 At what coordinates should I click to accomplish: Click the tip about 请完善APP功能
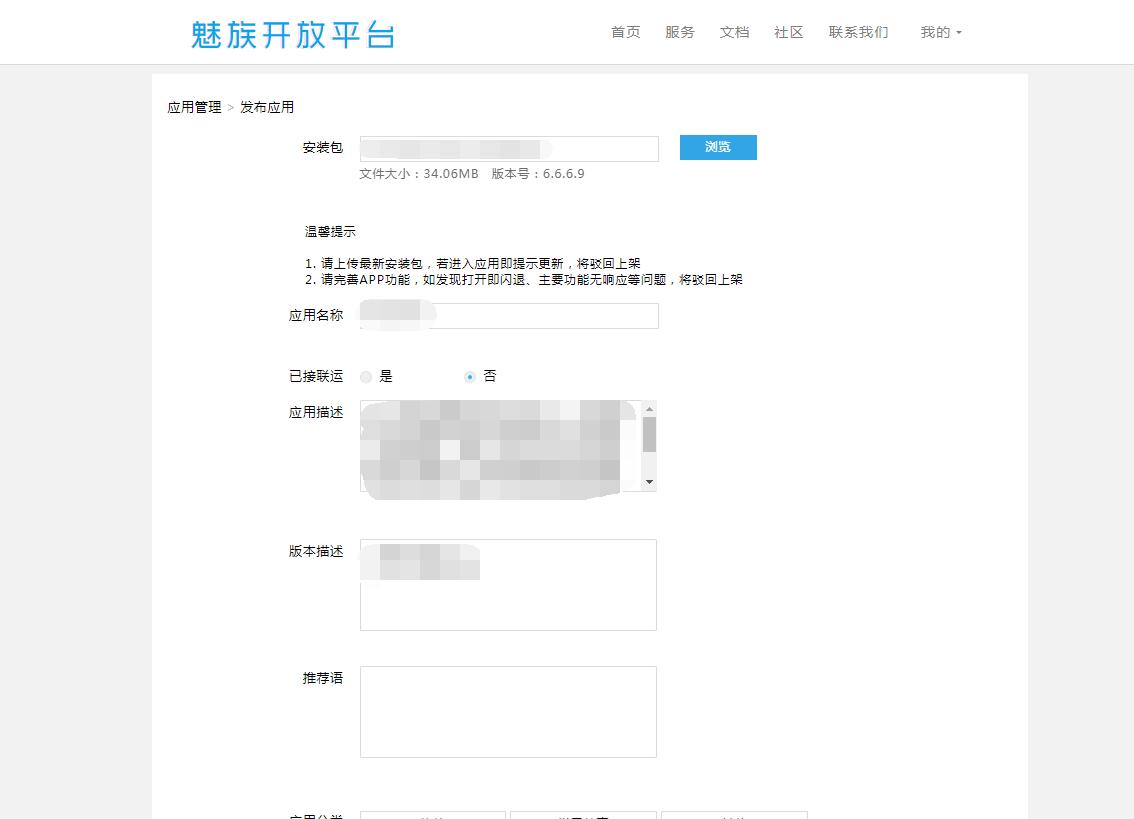tap(524, 279)
